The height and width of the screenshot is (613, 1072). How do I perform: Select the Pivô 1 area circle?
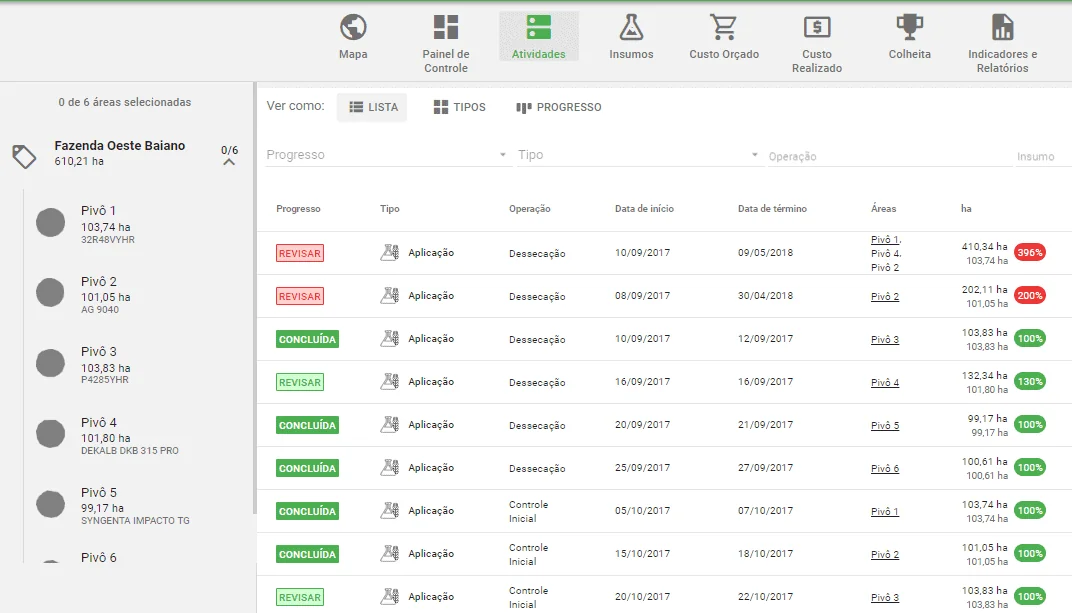[50, 221]
